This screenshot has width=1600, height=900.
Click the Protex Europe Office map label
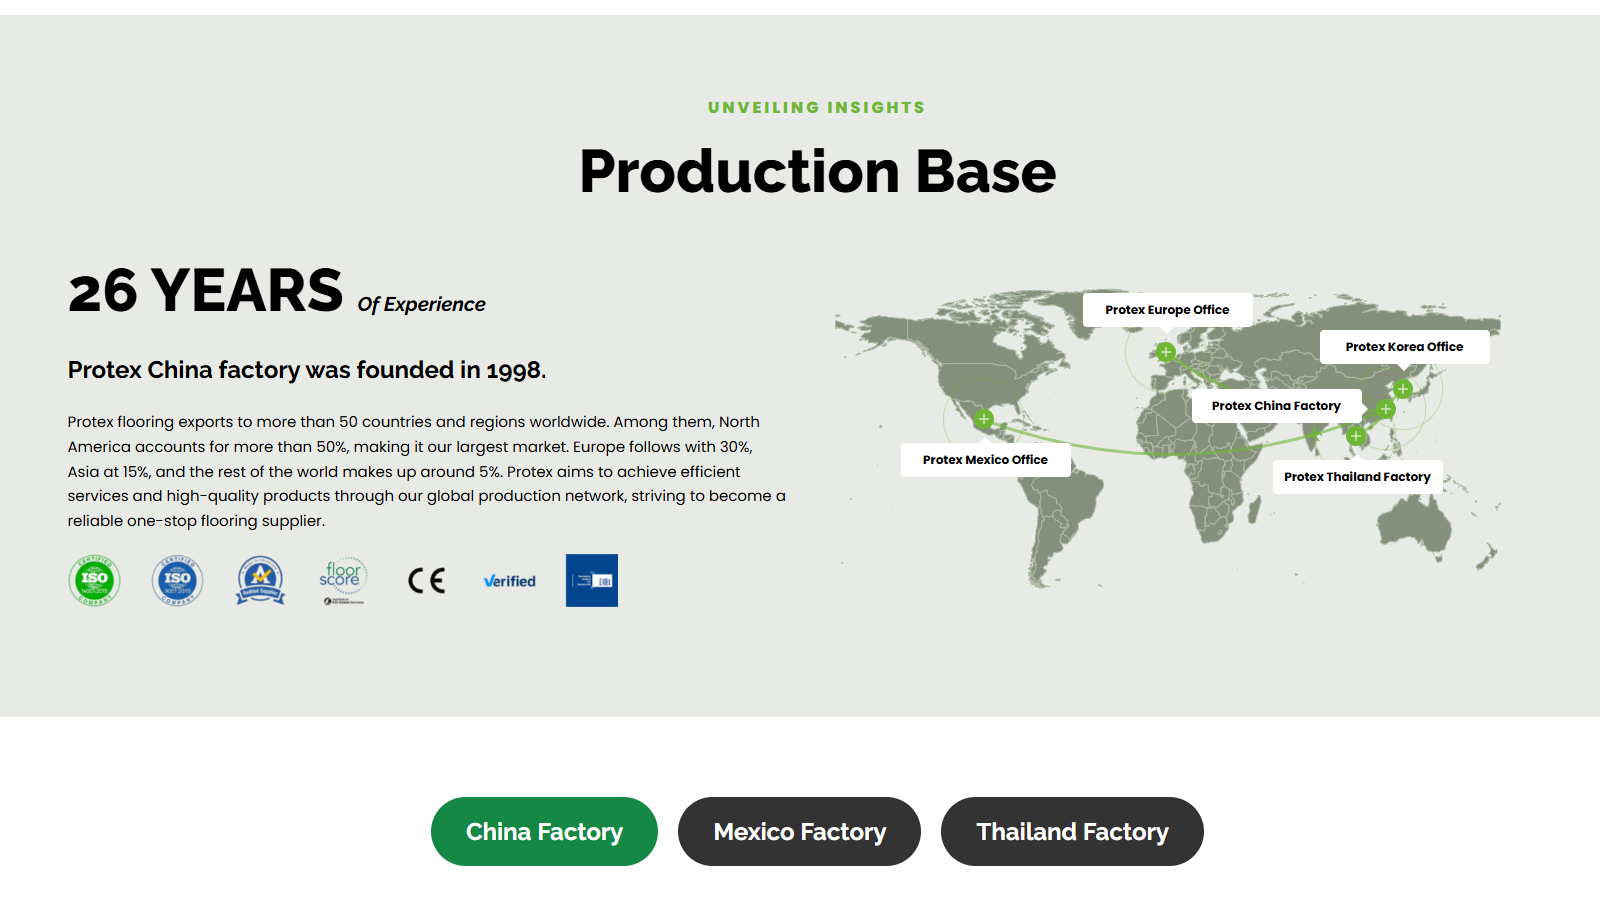1167,310
